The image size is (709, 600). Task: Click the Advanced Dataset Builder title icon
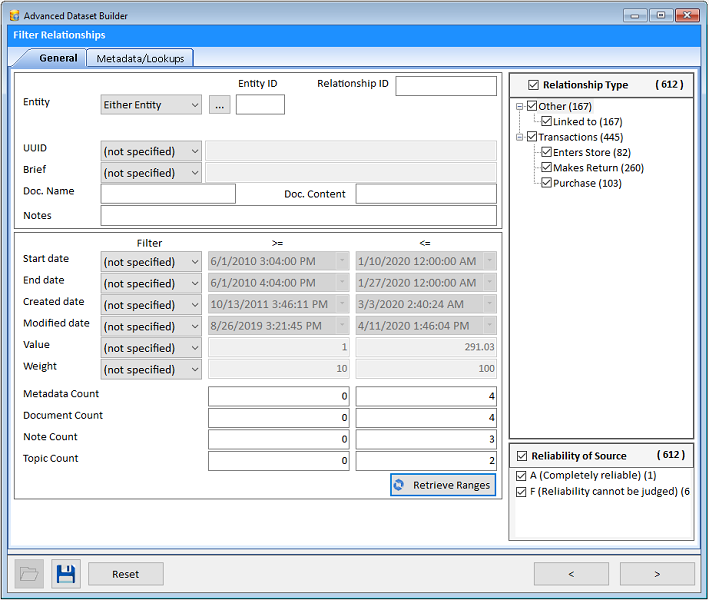(x=15, y=15)
